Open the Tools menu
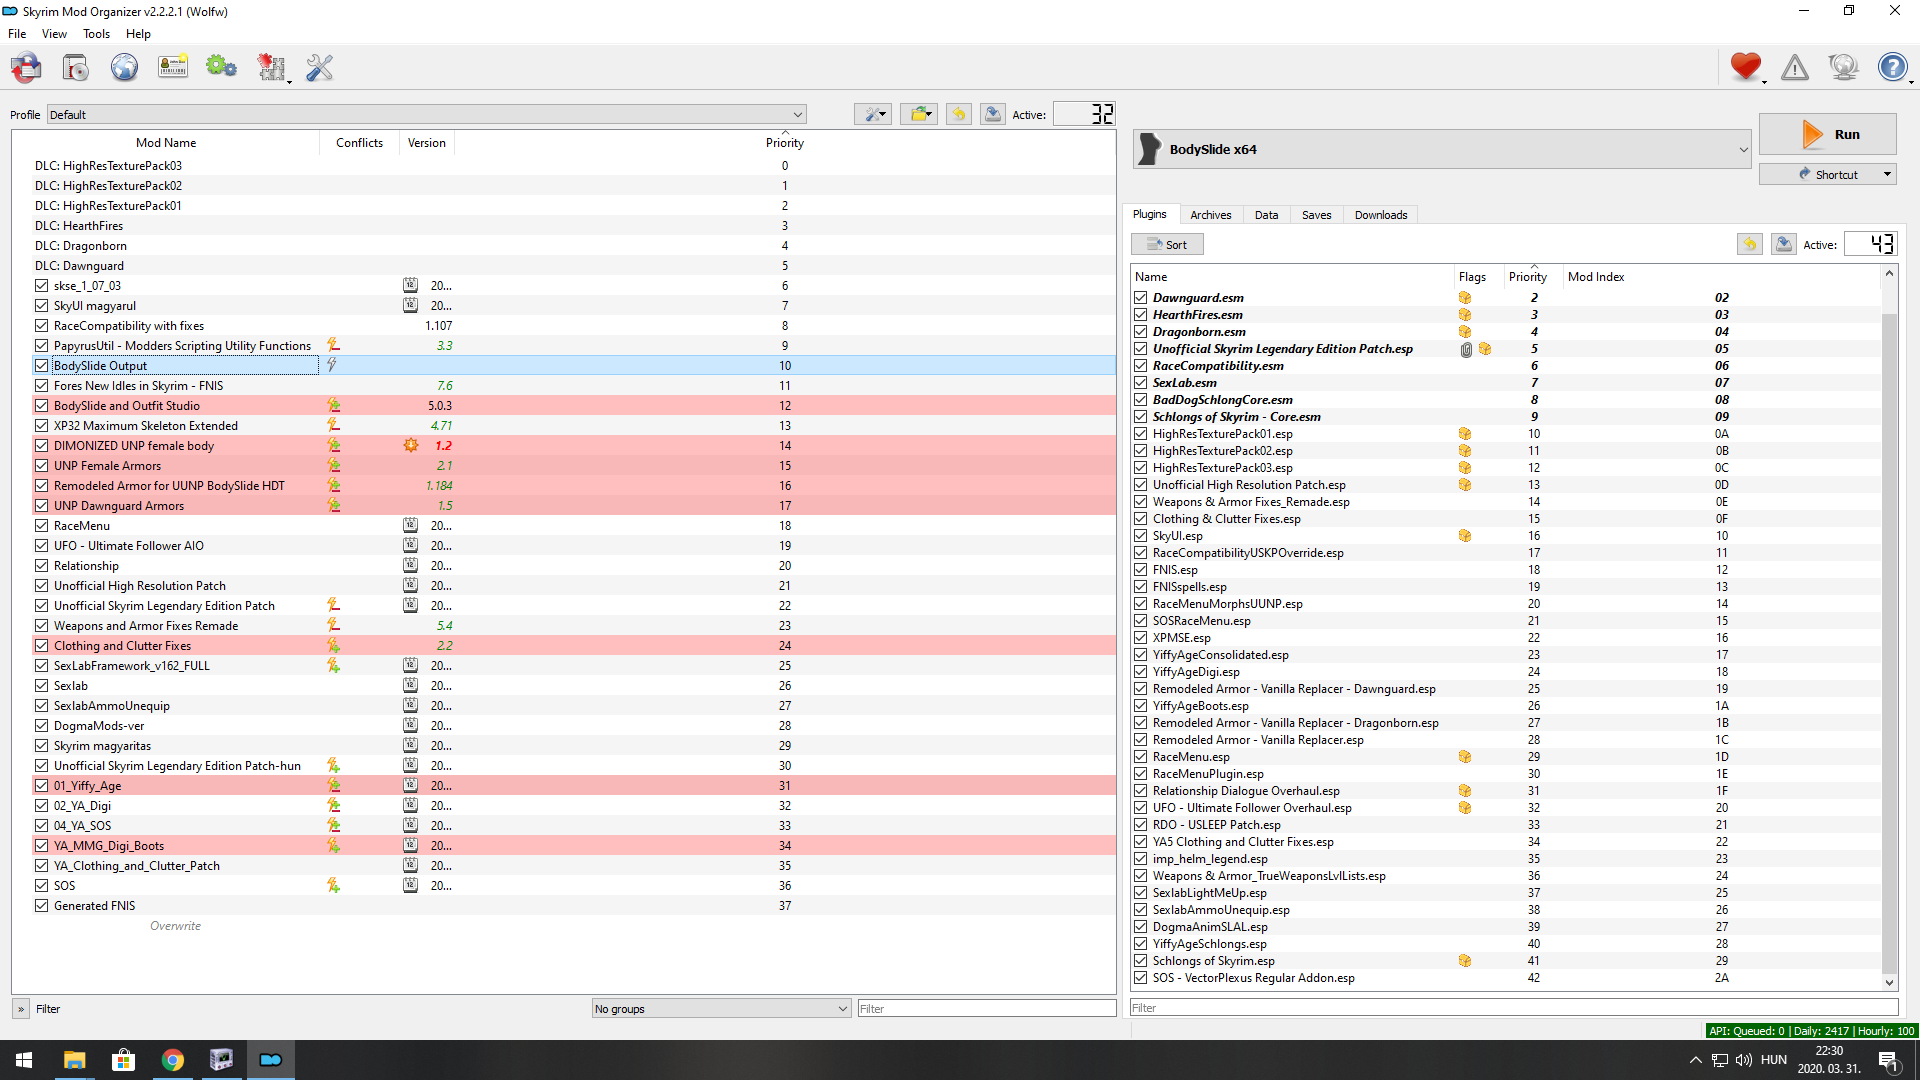The image size is (1920, 1080). click(x=97, y=33)
